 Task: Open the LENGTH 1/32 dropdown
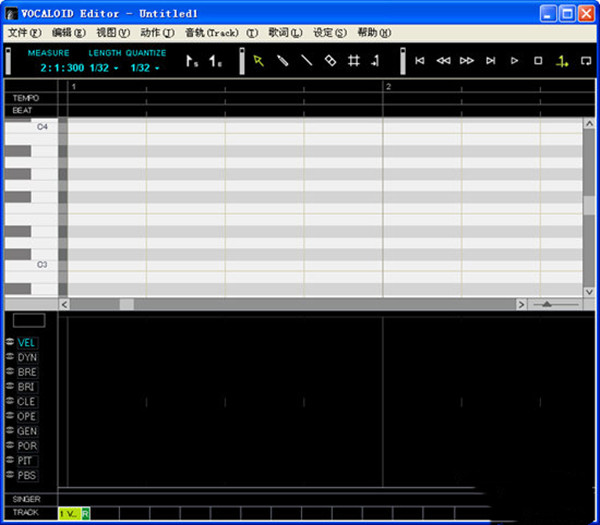(104, 68)
